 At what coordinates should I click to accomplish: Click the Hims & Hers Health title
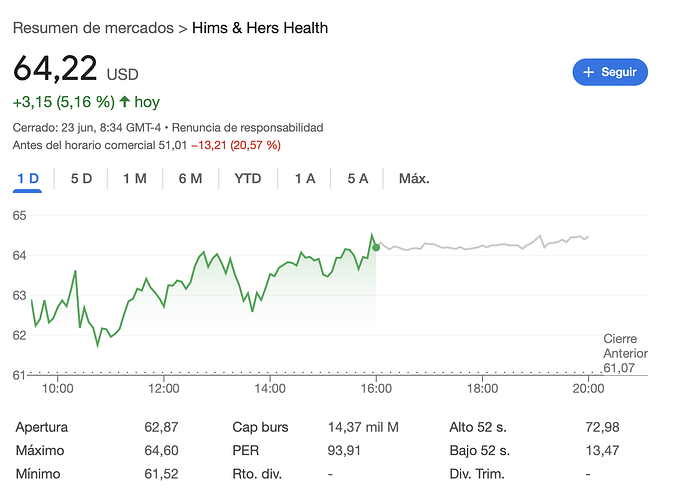tap(260, 28)
